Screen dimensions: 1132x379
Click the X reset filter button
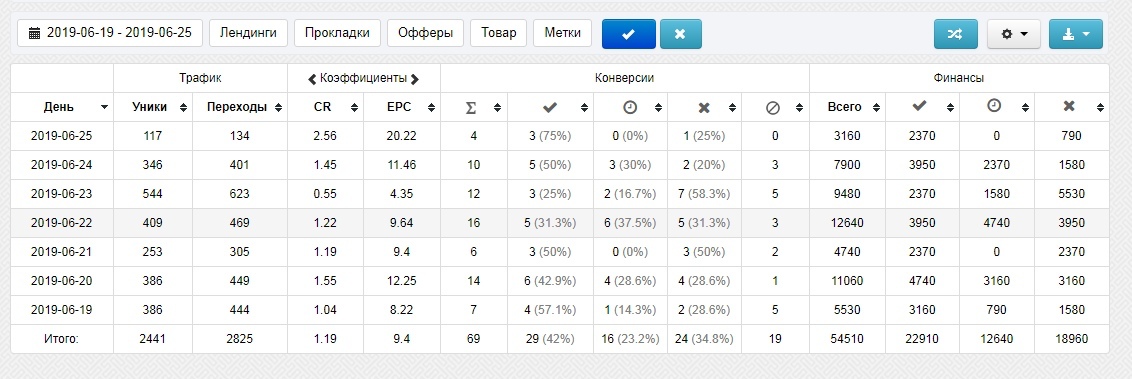coord(680,34)
